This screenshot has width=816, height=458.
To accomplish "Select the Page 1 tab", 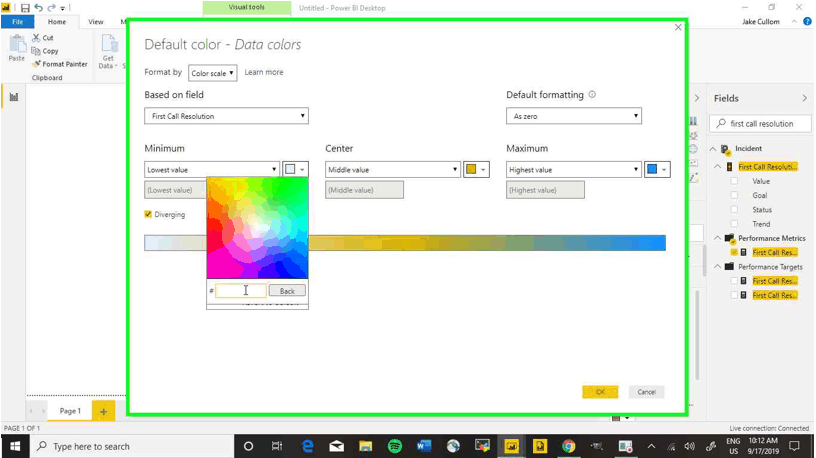I will pos(70,411).
